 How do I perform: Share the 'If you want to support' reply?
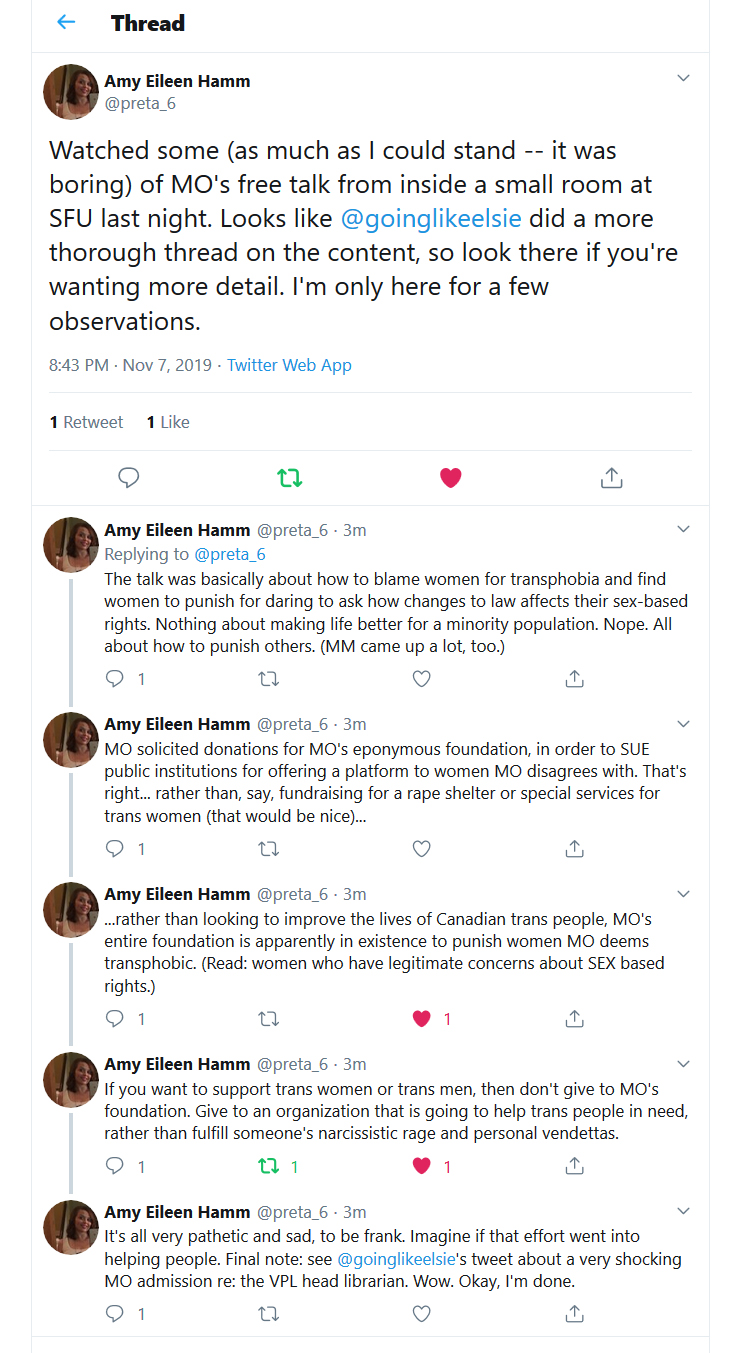[x=575, y=1166]
